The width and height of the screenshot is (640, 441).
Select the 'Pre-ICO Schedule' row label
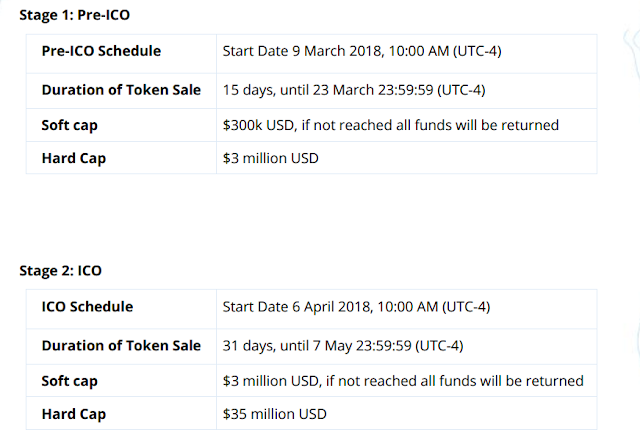tap(101, 52)
